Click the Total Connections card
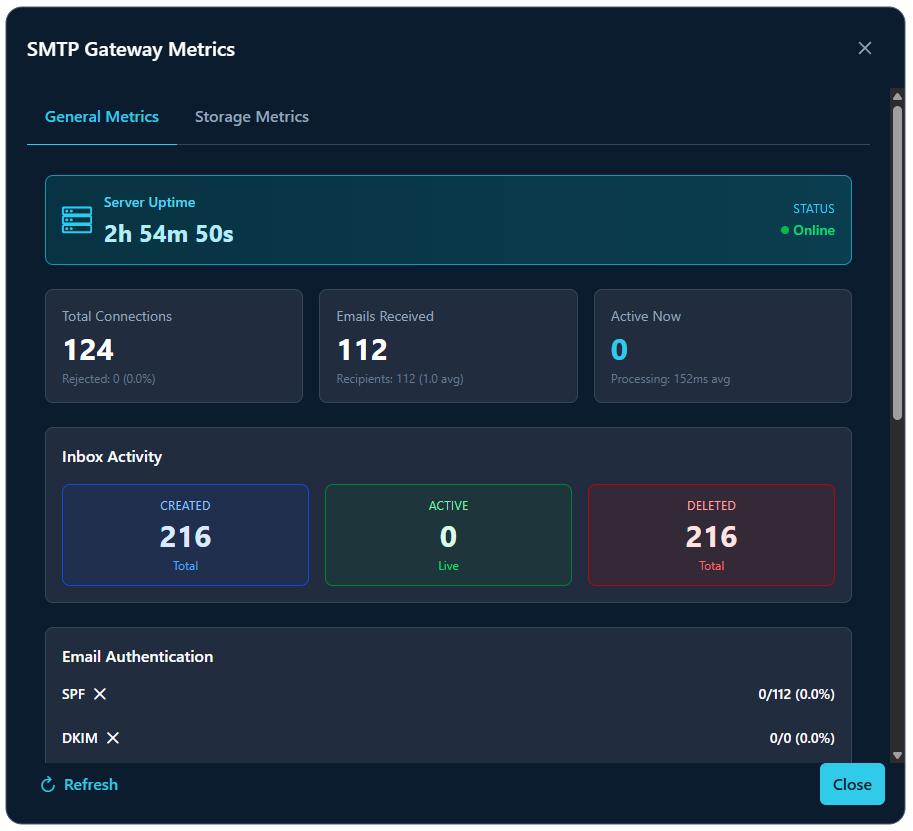 point(174,346)
